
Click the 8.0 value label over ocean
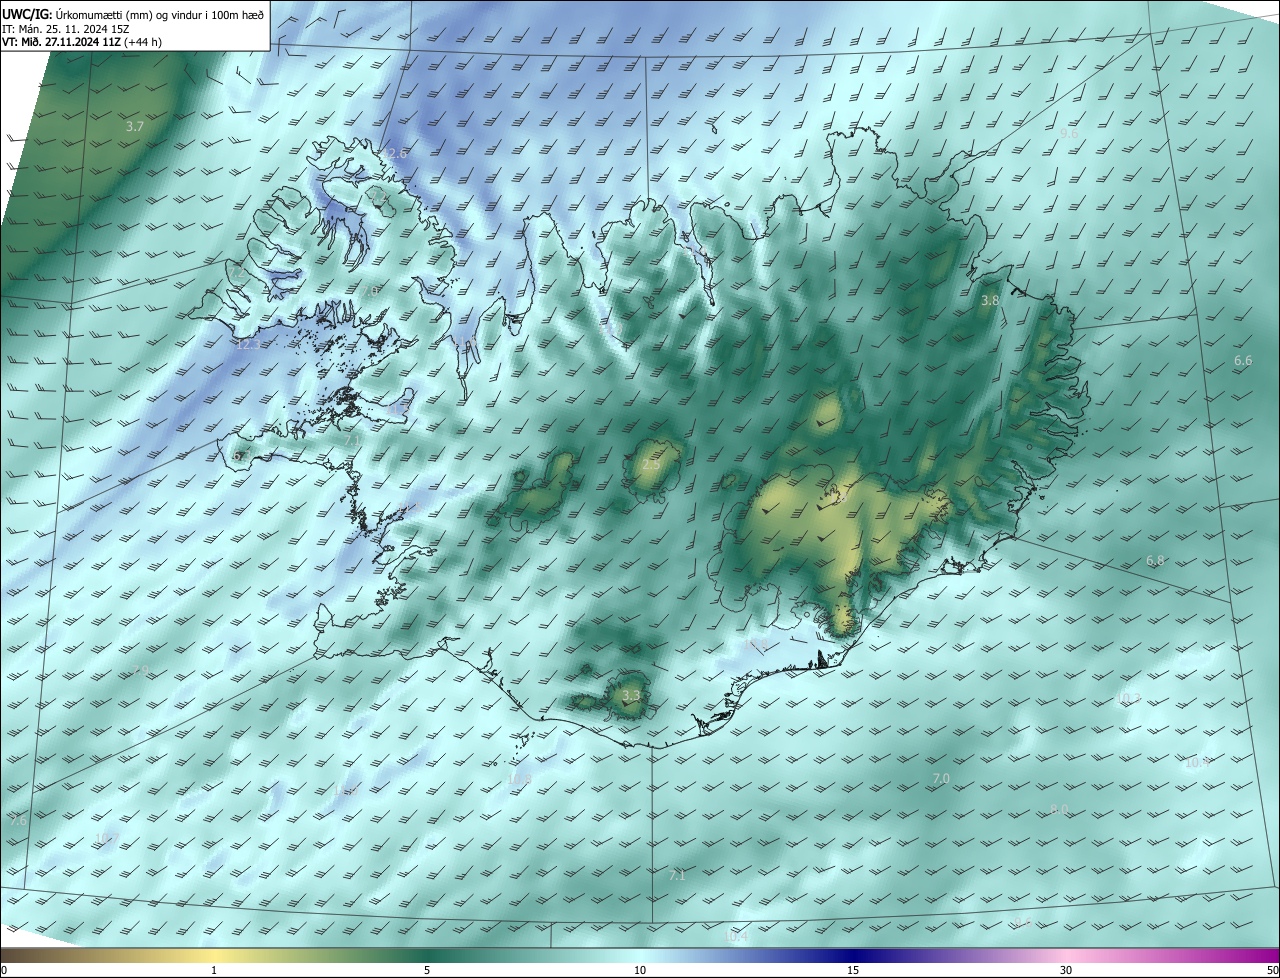click(1059, 810)
